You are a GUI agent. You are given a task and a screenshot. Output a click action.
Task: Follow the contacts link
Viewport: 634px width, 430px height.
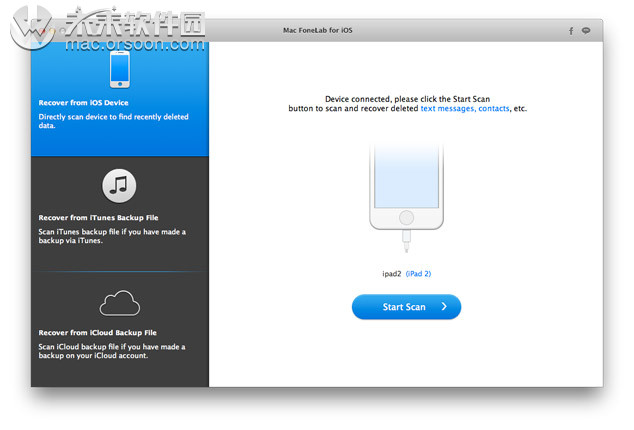[x=494, y=108]
